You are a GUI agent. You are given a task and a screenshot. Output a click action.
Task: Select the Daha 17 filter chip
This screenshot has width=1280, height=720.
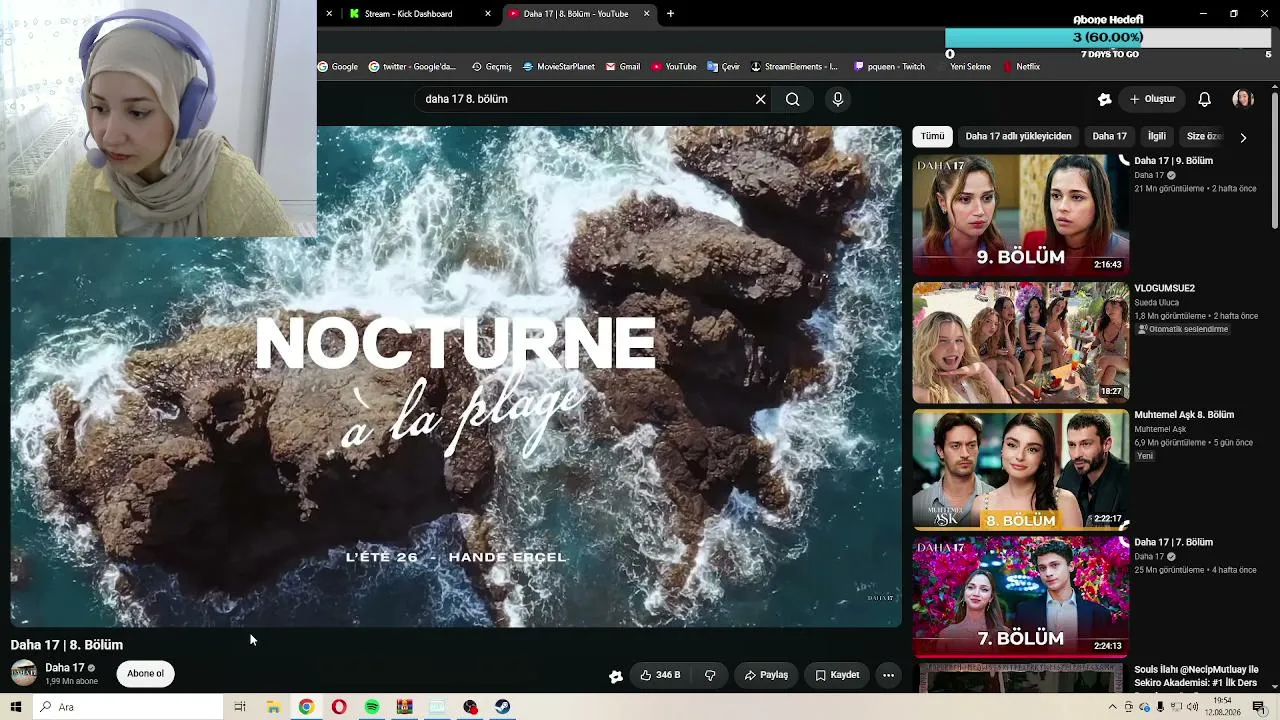(x=1109, y=136)
